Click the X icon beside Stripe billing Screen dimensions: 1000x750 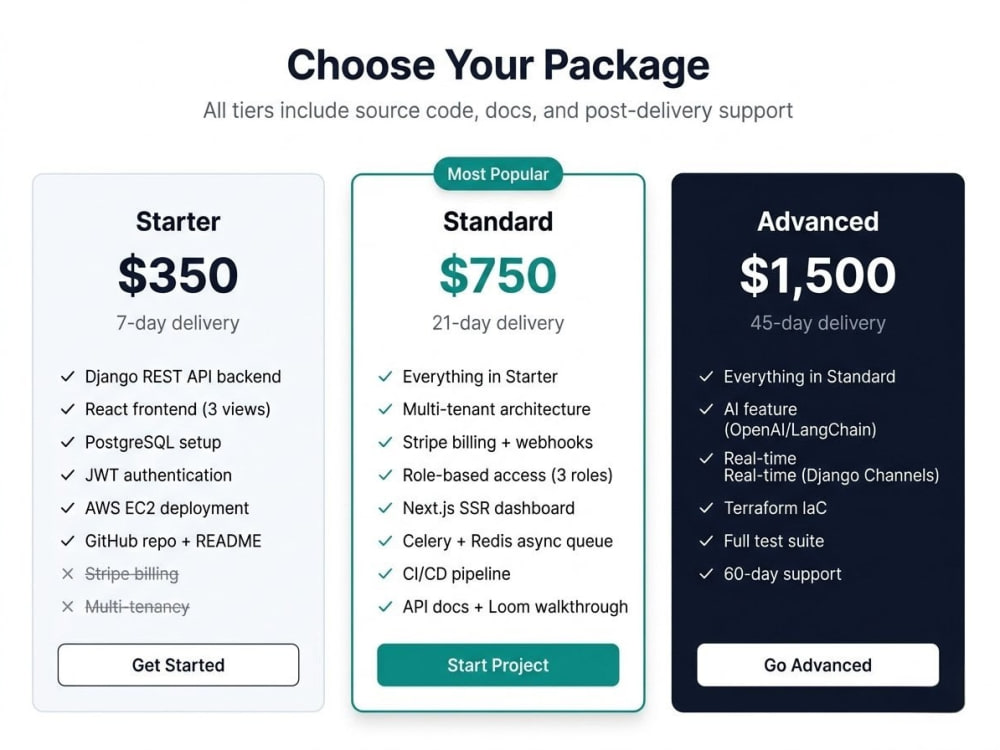(68, 574)
